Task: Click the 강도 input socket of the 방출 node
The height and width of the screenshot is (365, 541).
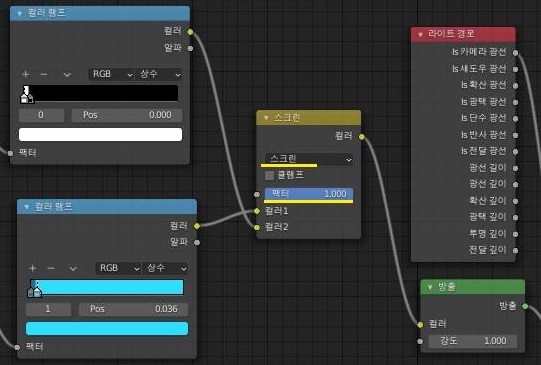Action: point(420,342)
